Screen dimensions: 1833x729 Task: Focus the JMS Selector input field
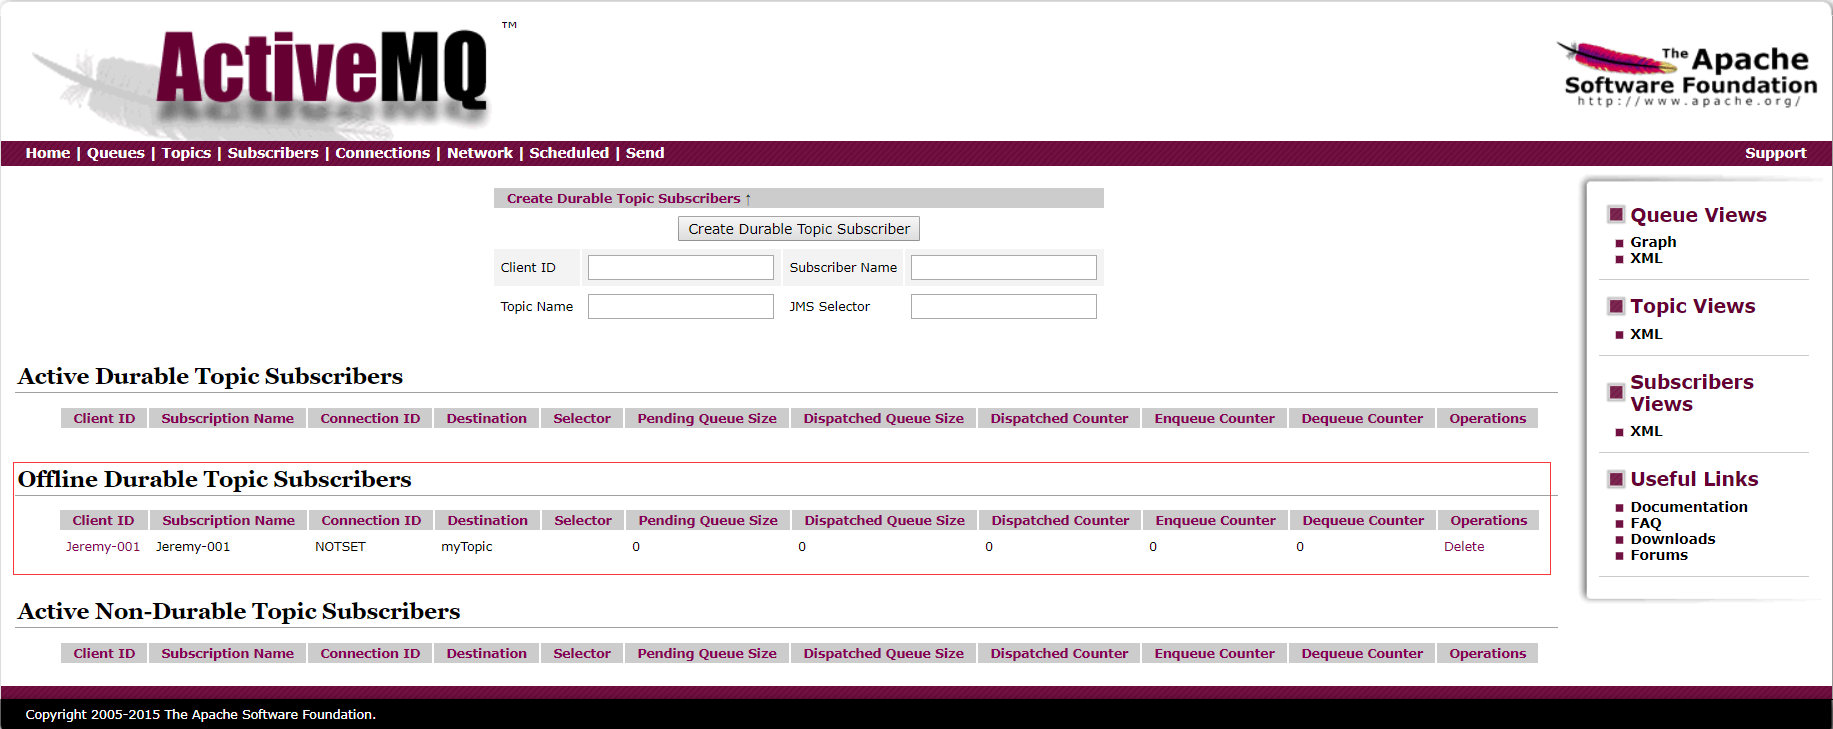point(1004,306)
